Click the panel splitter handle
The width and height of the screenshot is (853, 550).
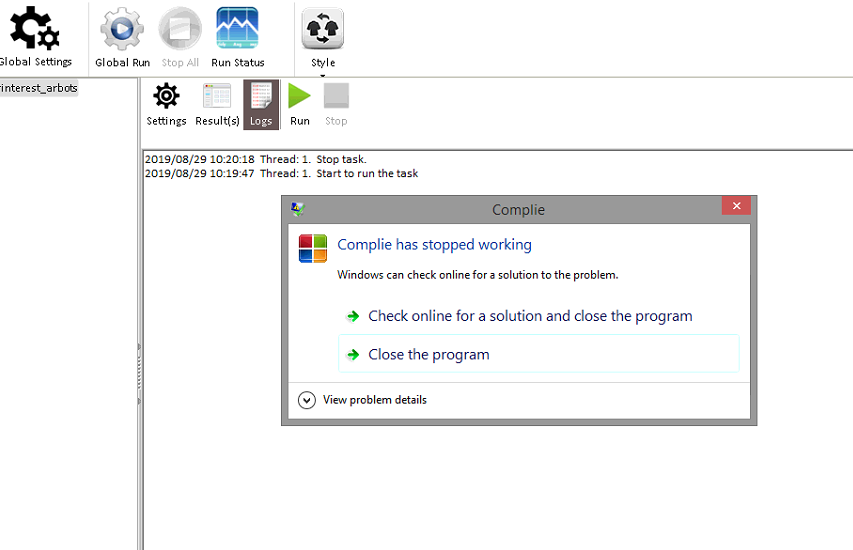pos(139,375)
